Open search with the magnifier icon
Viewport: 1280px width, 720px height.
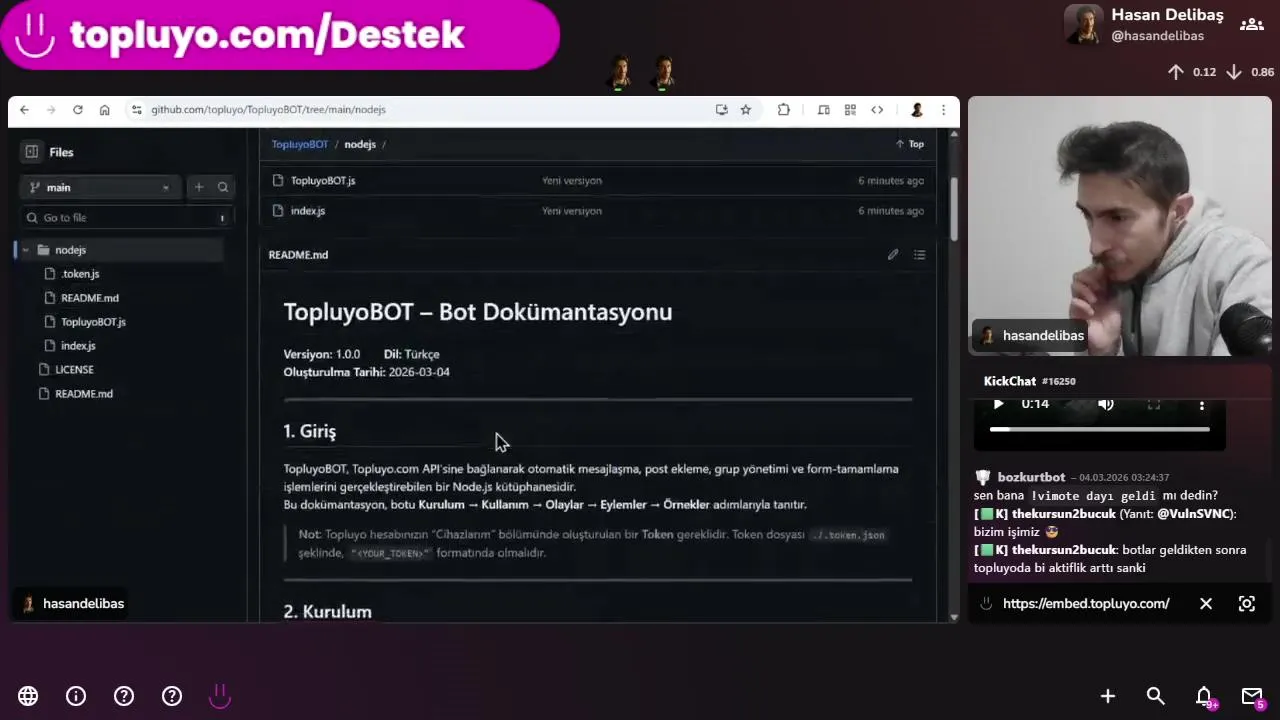click(1156, 696)
